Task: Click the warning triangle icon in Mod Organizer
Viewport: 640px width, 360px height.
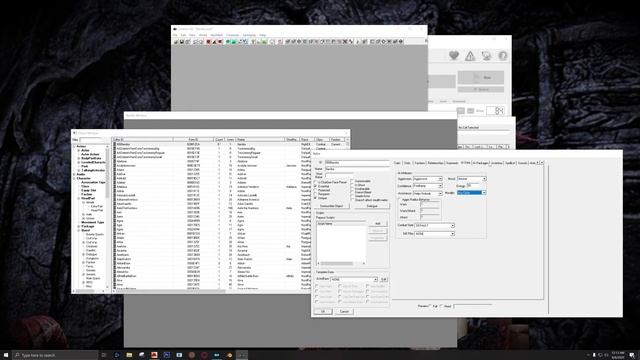Action: pos(470,56)
